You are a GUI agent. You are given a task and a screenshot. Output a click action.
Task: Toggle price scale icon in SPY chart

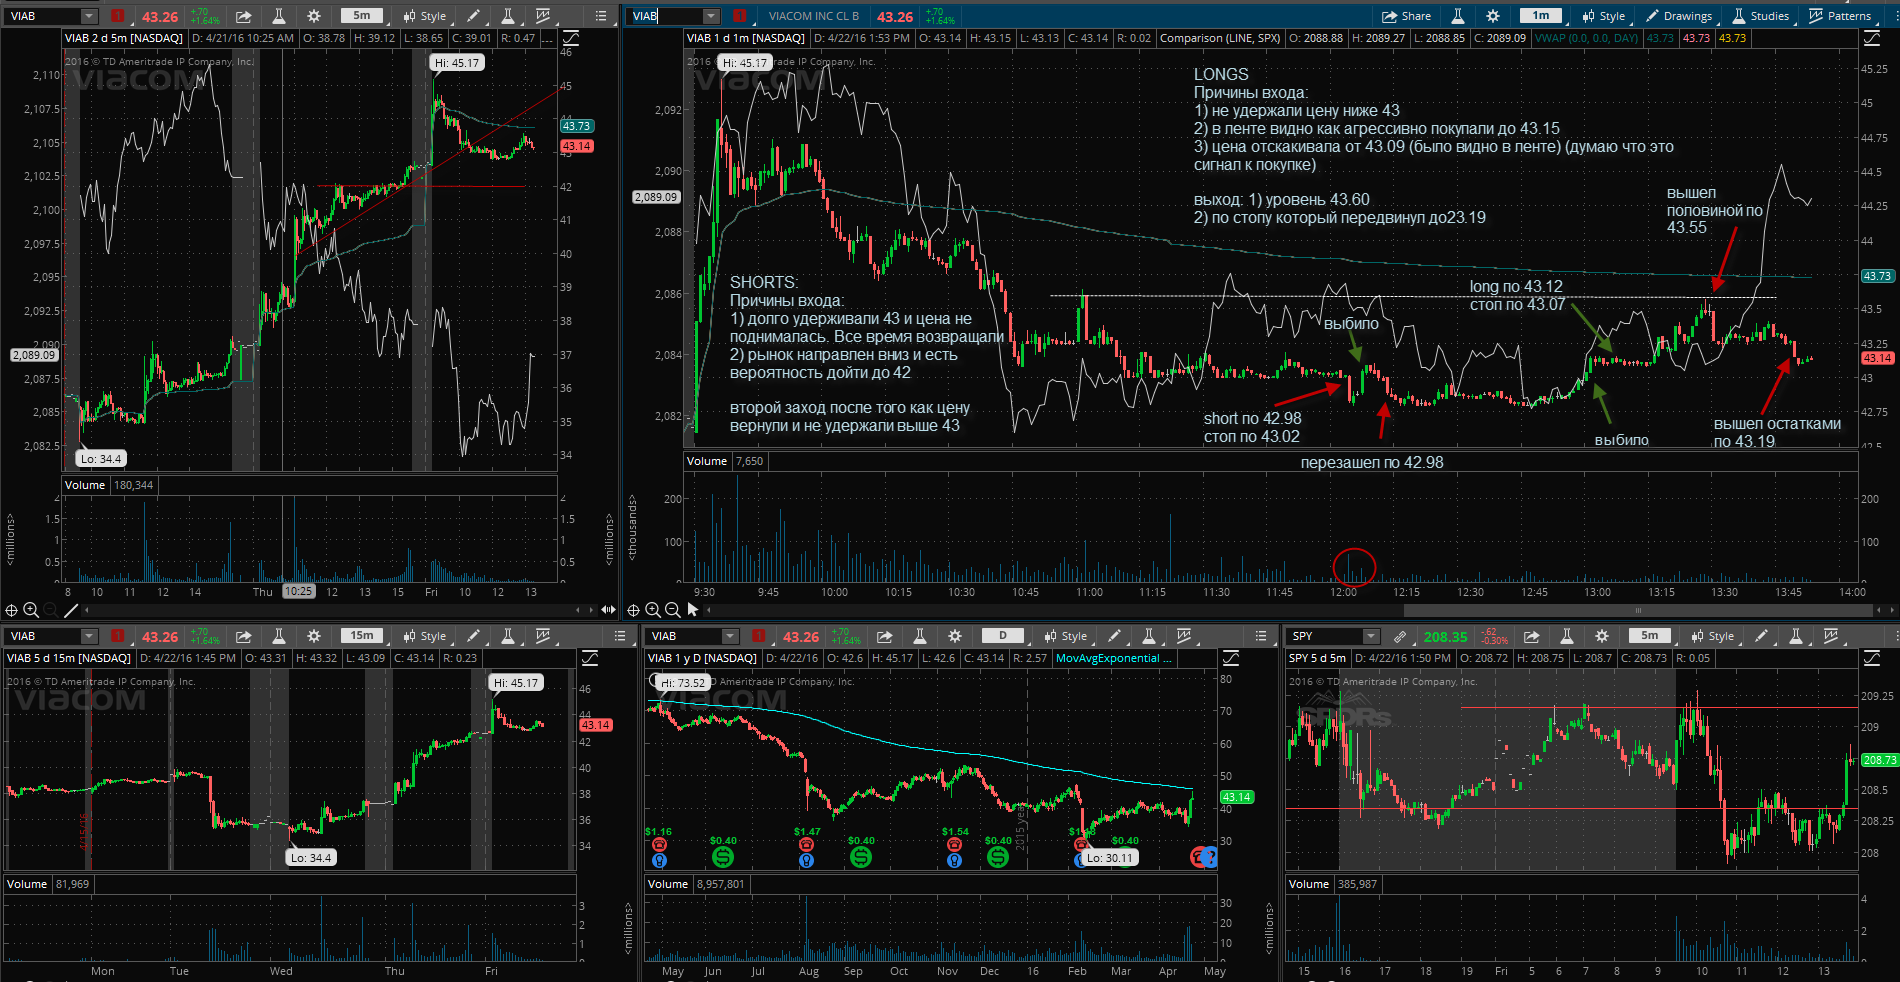click(1871, 658)
